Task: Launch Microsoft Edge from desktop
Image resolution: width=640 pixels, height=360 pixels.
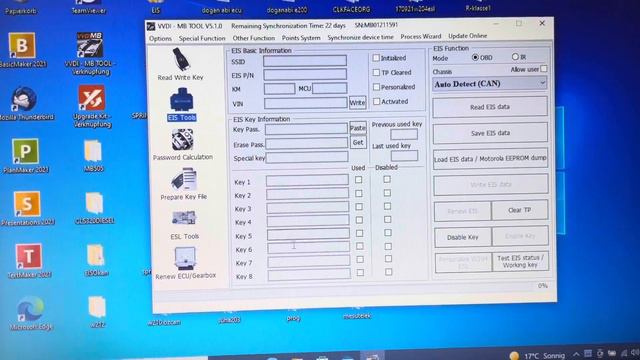Action: pyautogui.click(x=31, y=313)
